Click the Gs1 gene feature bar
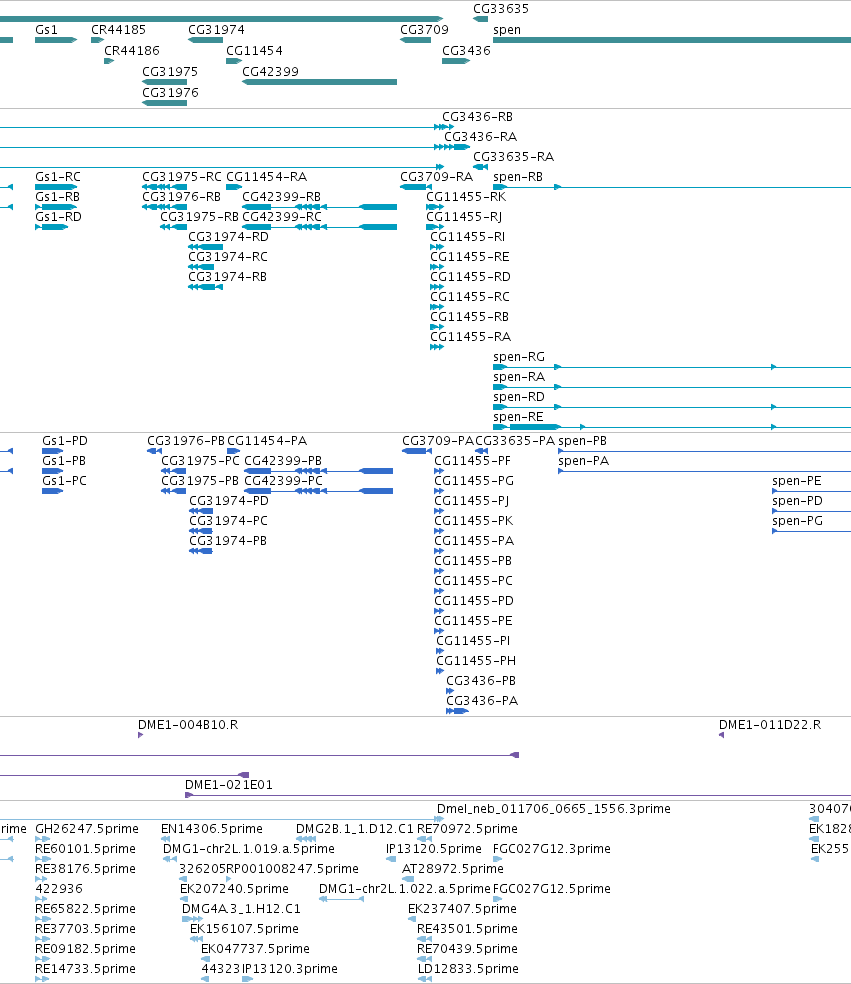 [56, 40]
